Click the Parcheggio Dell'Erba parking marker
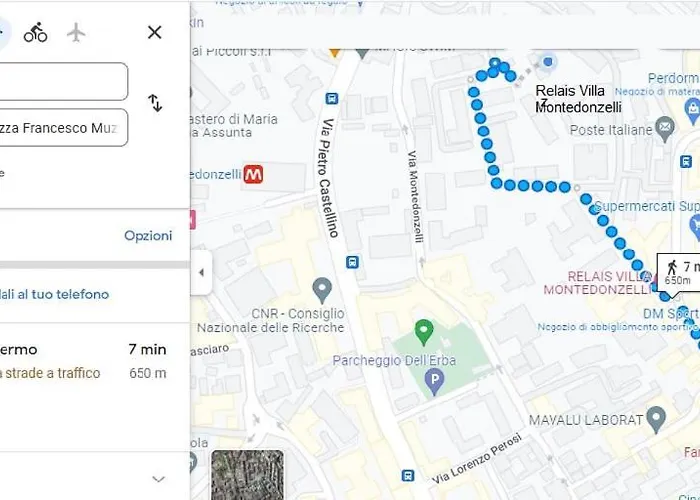The image size is (700, 500). [x=434, y=382]
